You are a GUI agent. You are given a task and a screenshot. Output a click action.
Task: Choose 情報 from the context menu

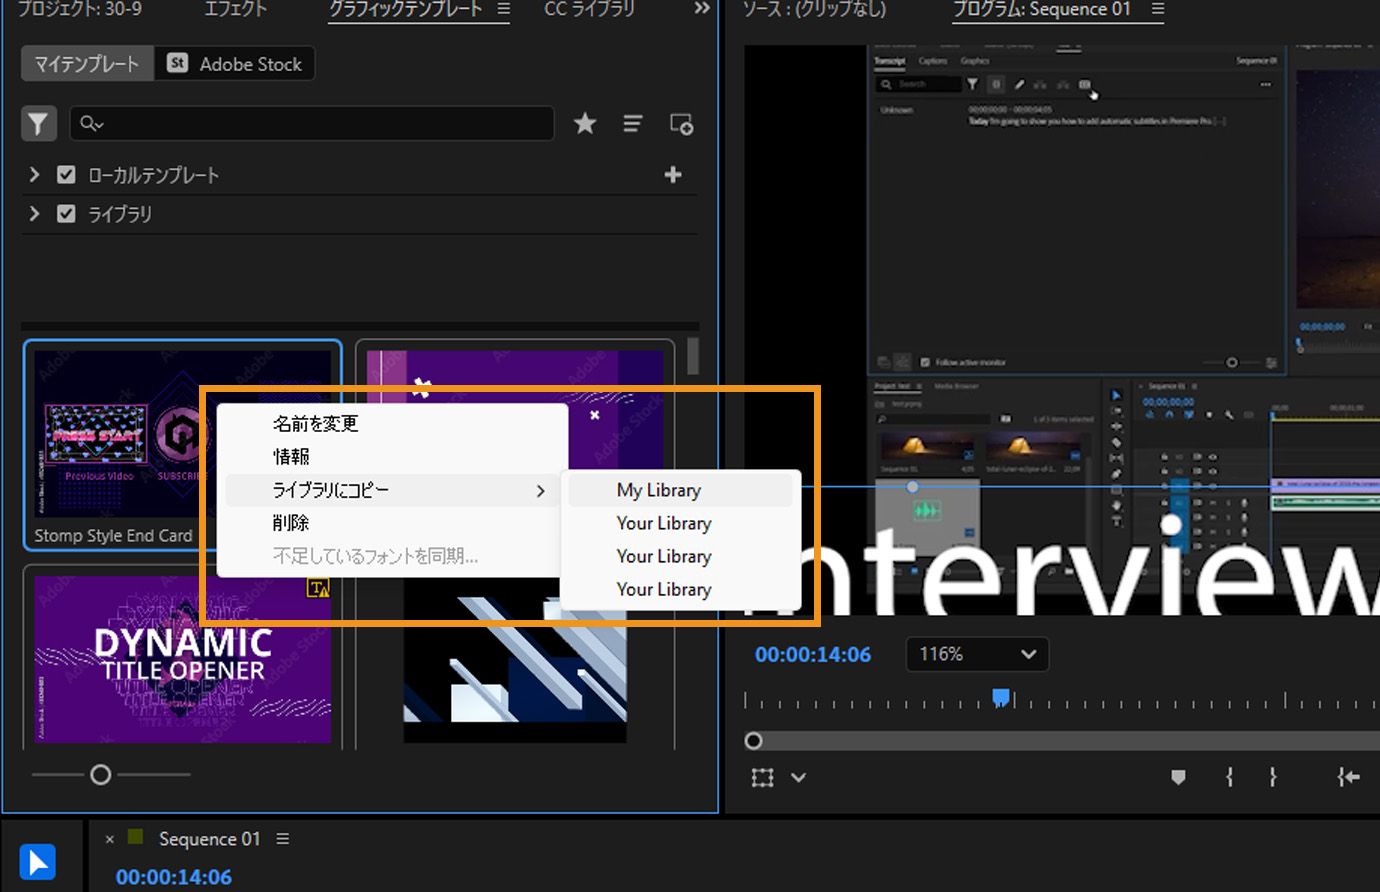coord(392,456)
